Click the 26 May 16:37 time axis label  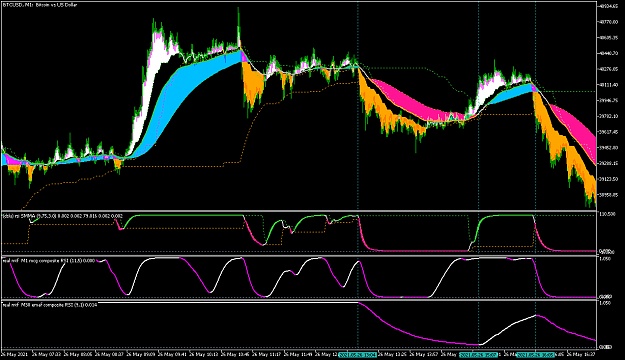pyautogui.click(x=582, y=354)
